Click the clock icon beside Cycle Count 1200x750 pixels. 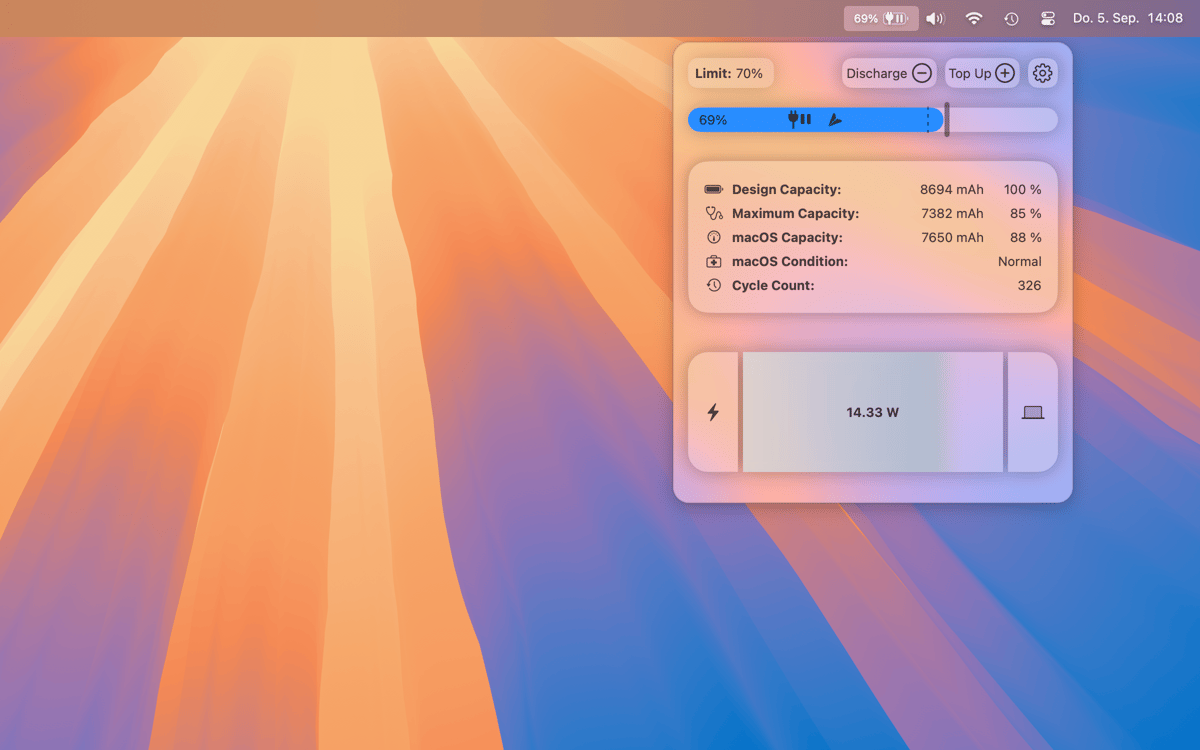click(713, 285)
